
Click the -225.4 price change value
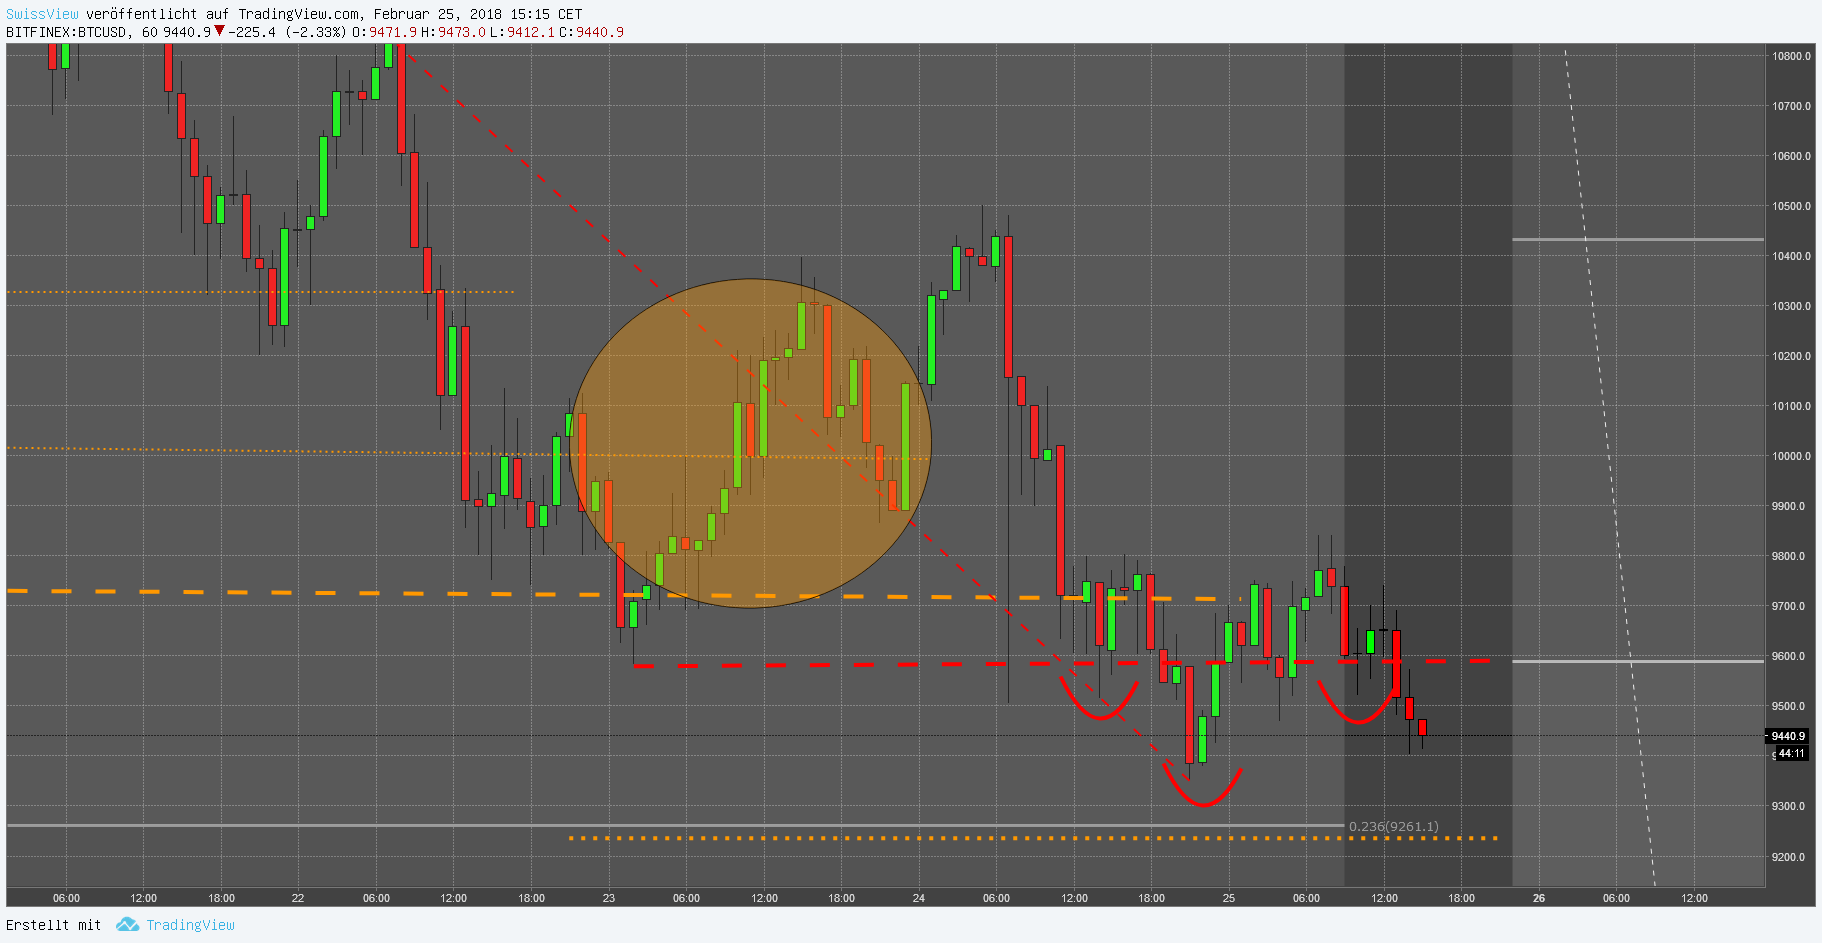pyautogui.click(x=252, y=32)
